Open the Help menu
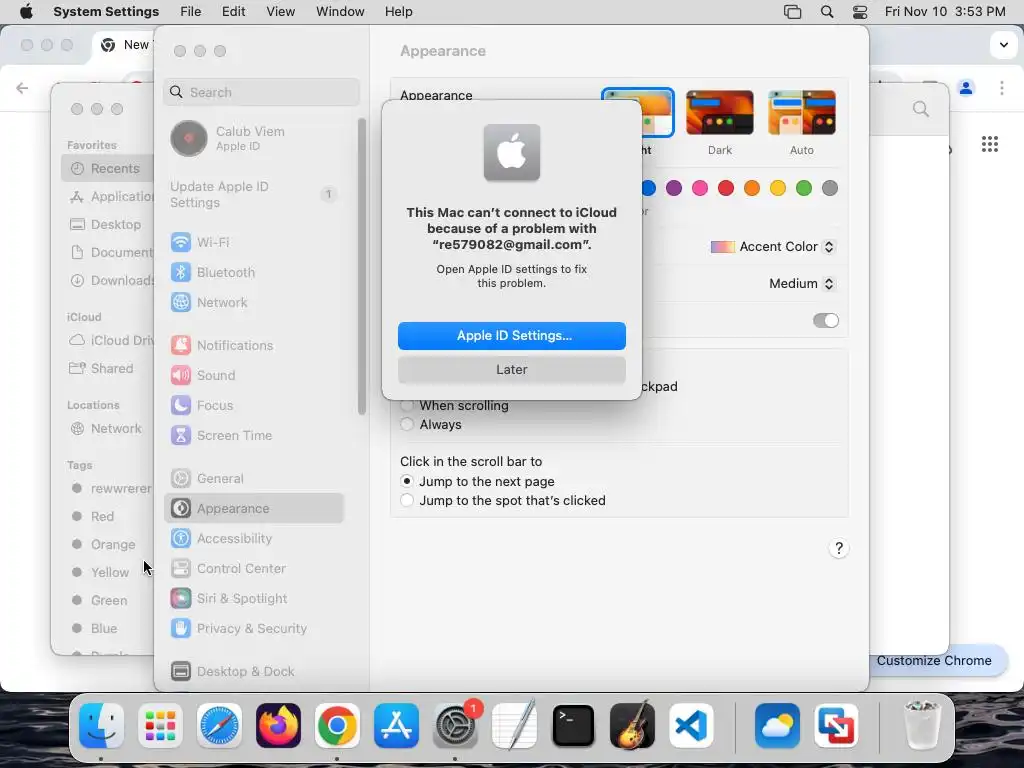1024x768 pixels. (x=398, y=12)
